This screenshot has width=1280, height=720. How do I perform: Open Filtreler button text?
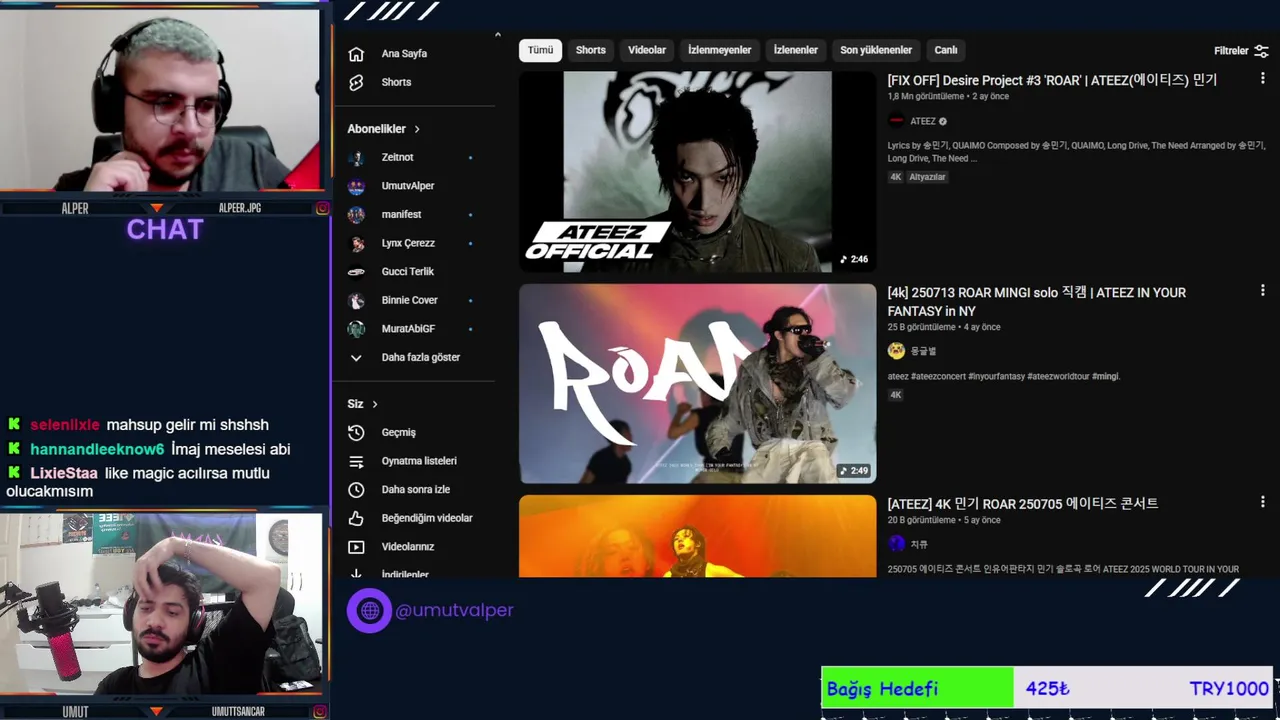coord(1231,51)
